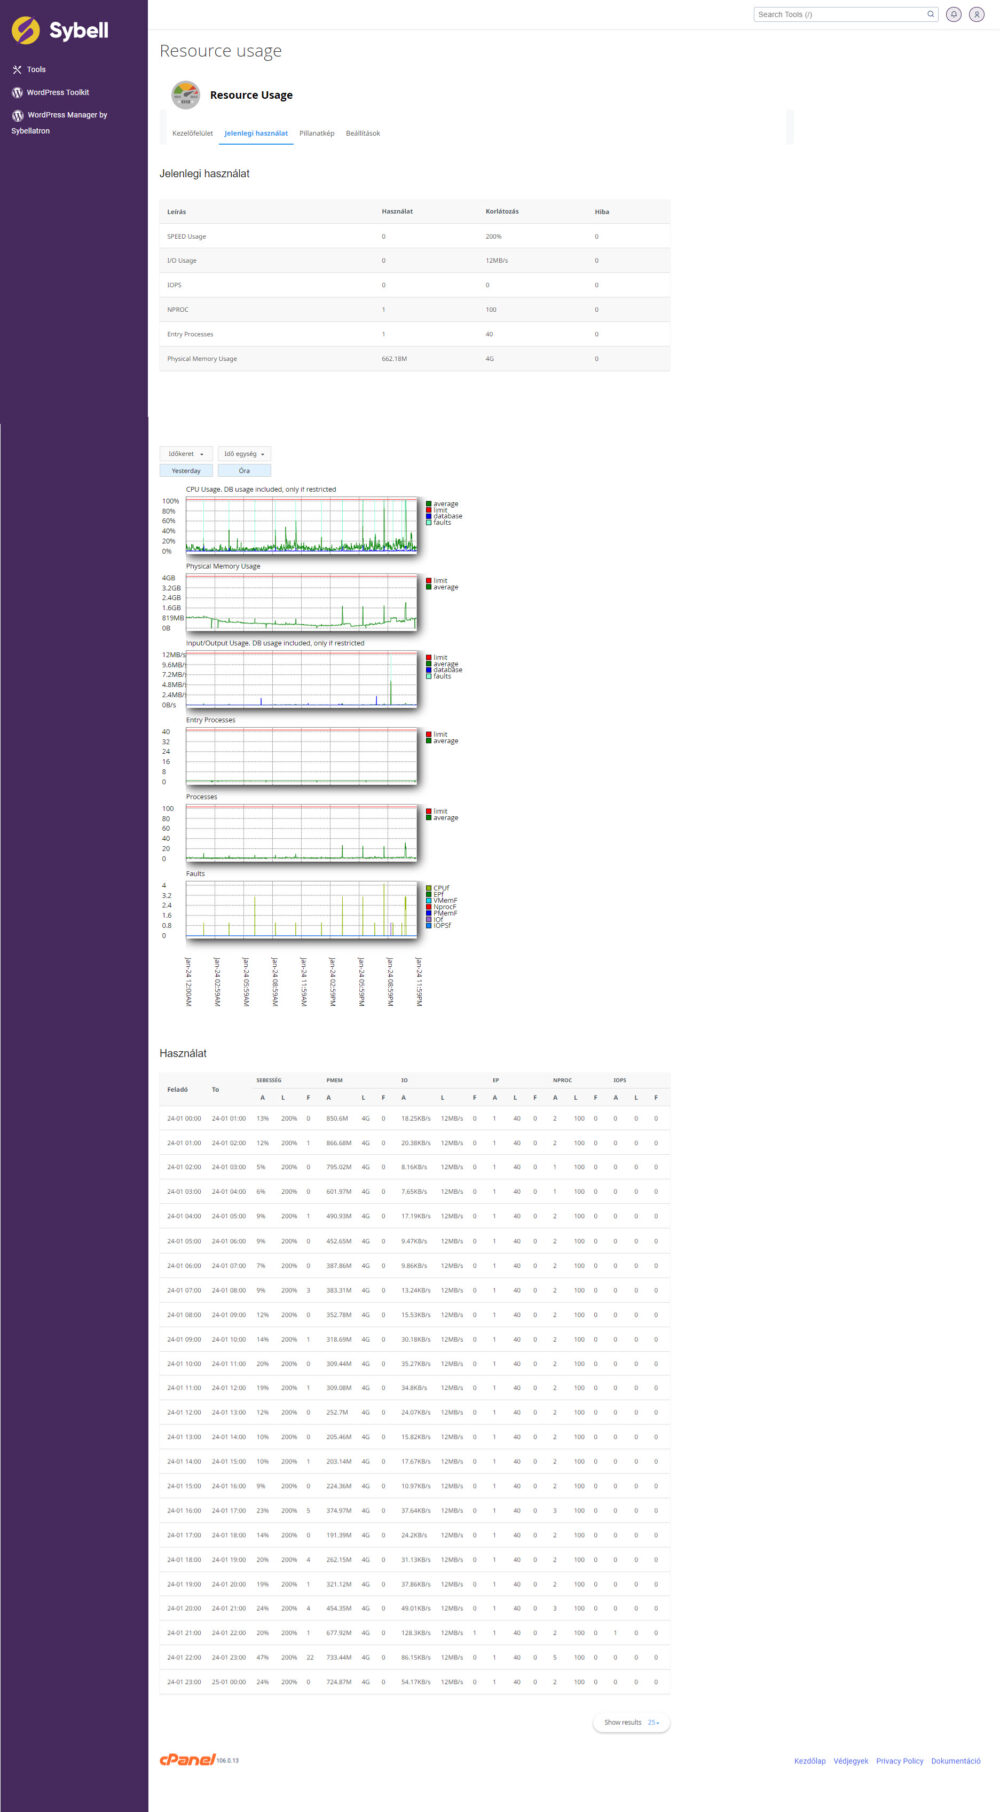The width and height of the screenshot is (1000, 1812).
Task: Click the cPanel logo in footer
Action: [187, 1760]
